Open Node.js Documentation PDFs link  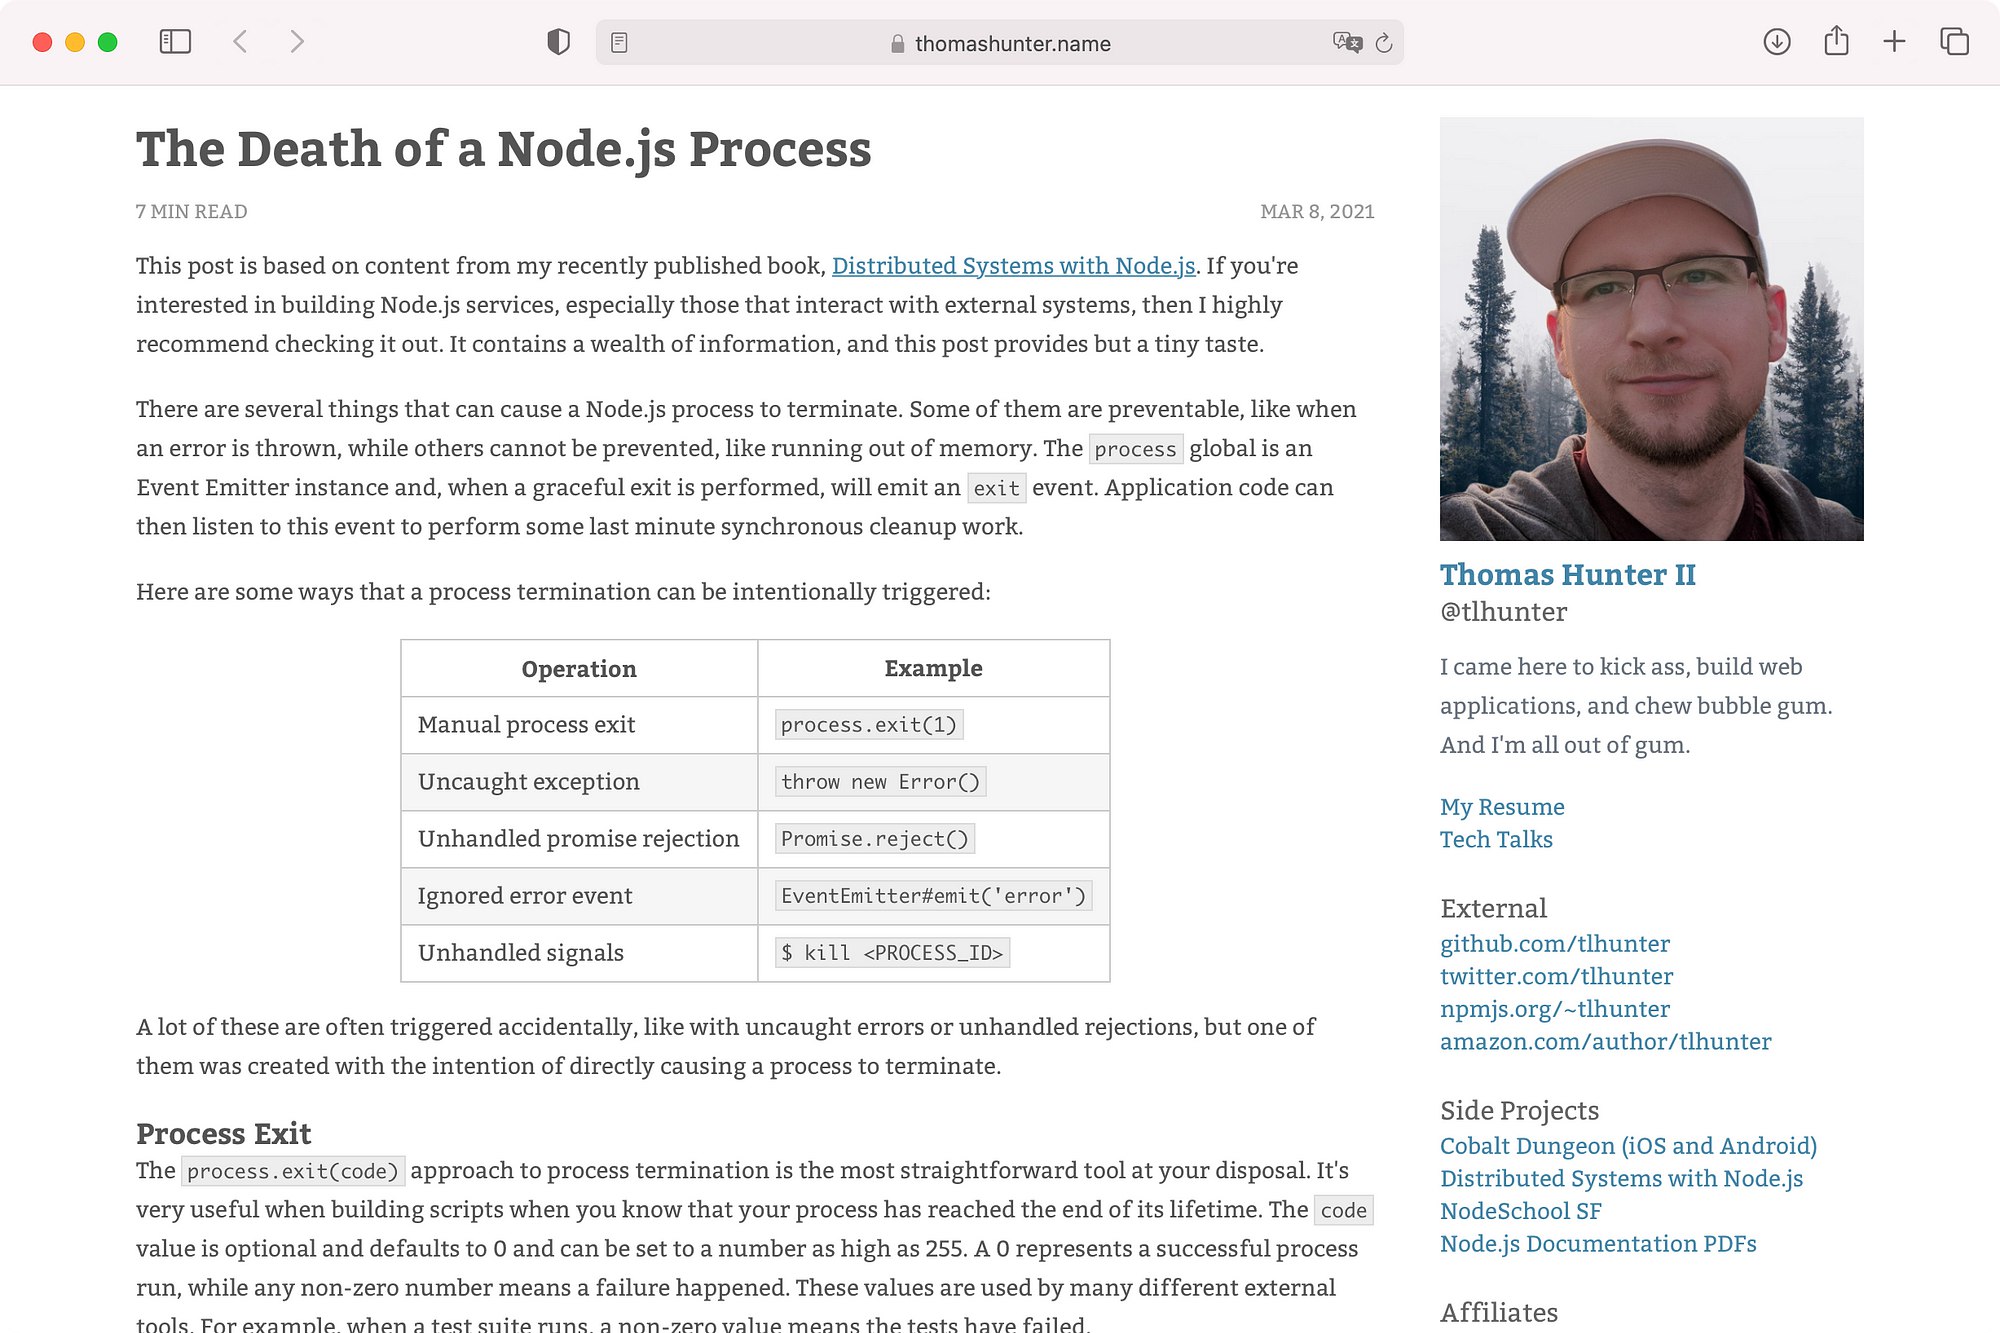tap(1598, 1244)
